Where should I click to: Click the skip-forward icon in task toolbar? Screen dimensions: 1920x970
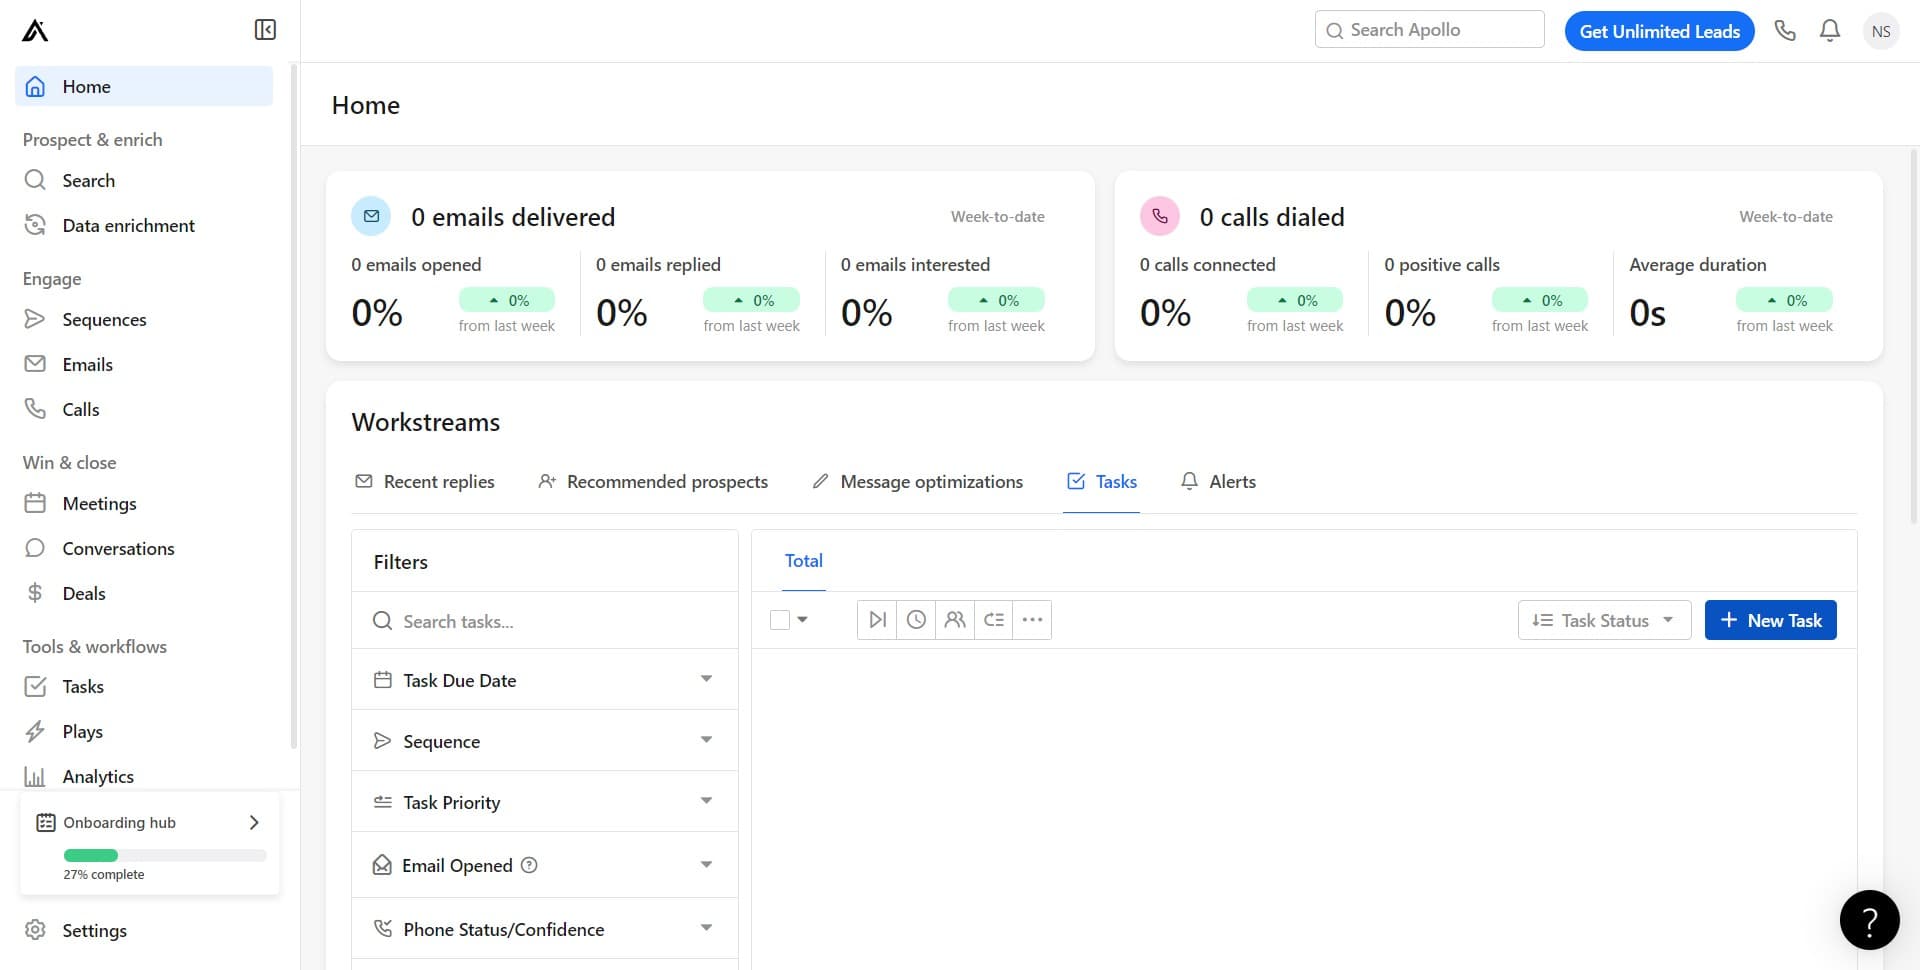coord(877,620)
